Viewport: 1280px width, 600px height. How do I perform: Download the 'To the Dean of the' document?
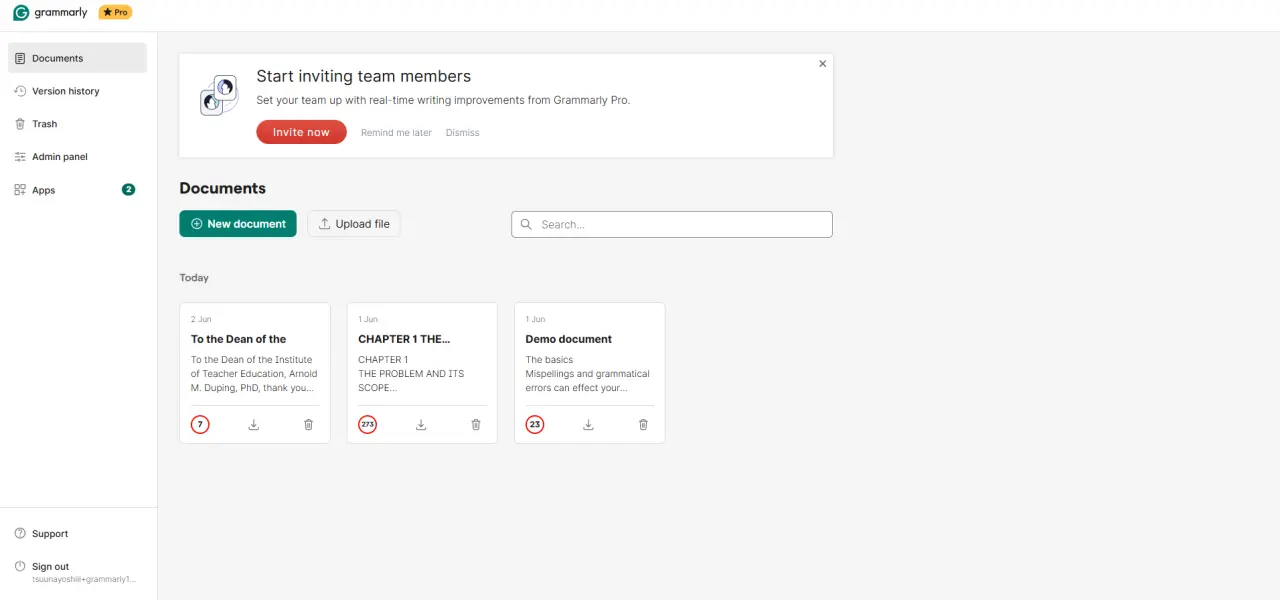254,425
